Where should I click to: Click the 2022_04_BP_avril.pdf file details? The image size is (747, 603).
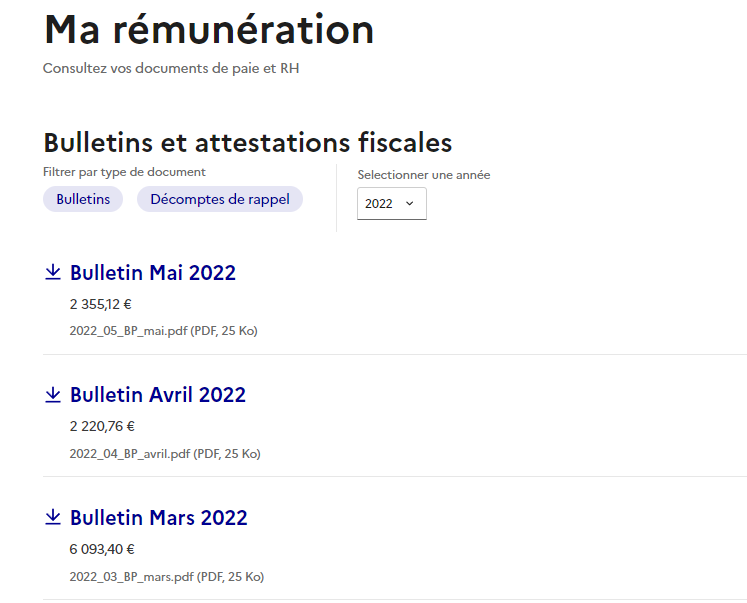[165, 454]
